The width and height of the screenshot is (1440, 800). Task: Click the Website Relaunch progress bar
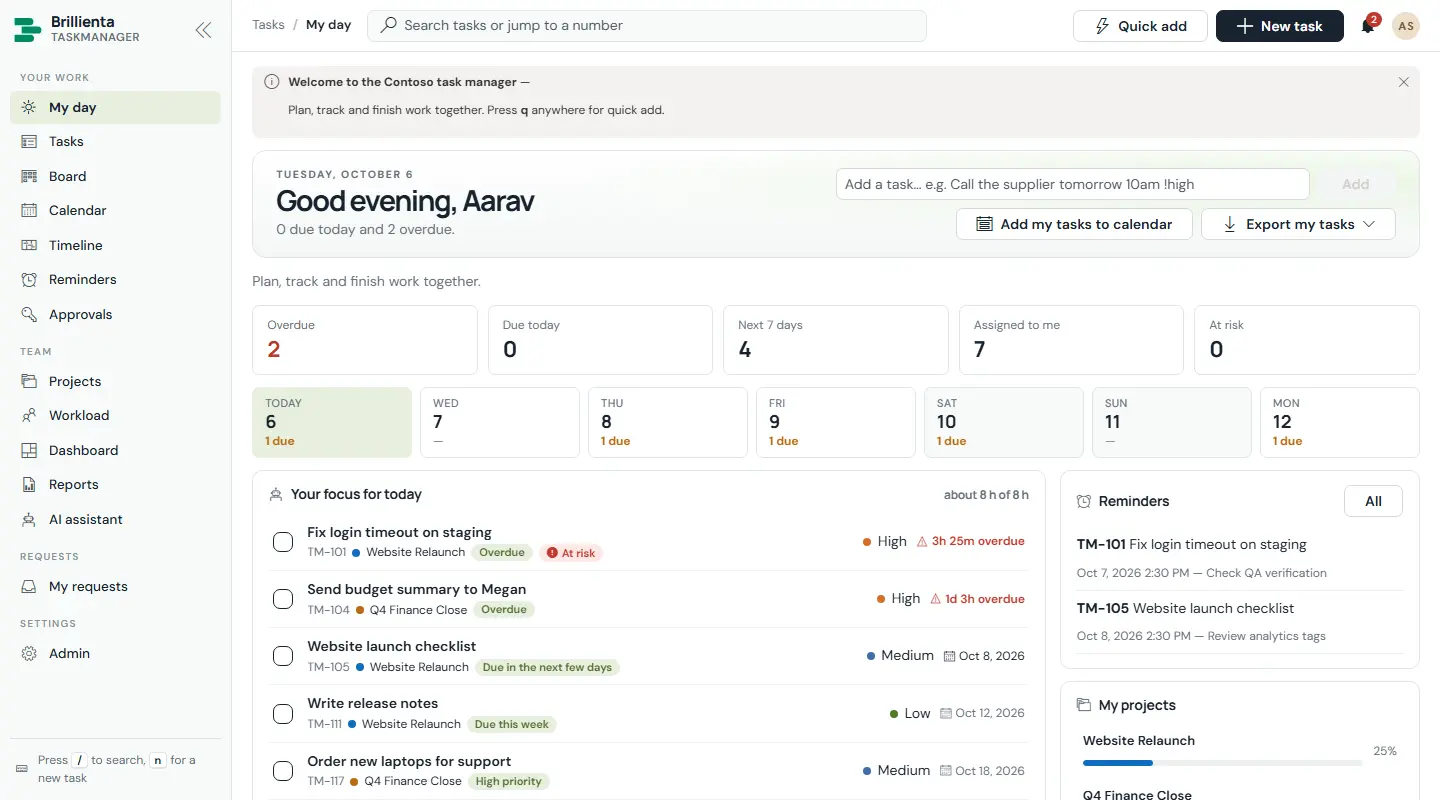(x=1222, y=763)
